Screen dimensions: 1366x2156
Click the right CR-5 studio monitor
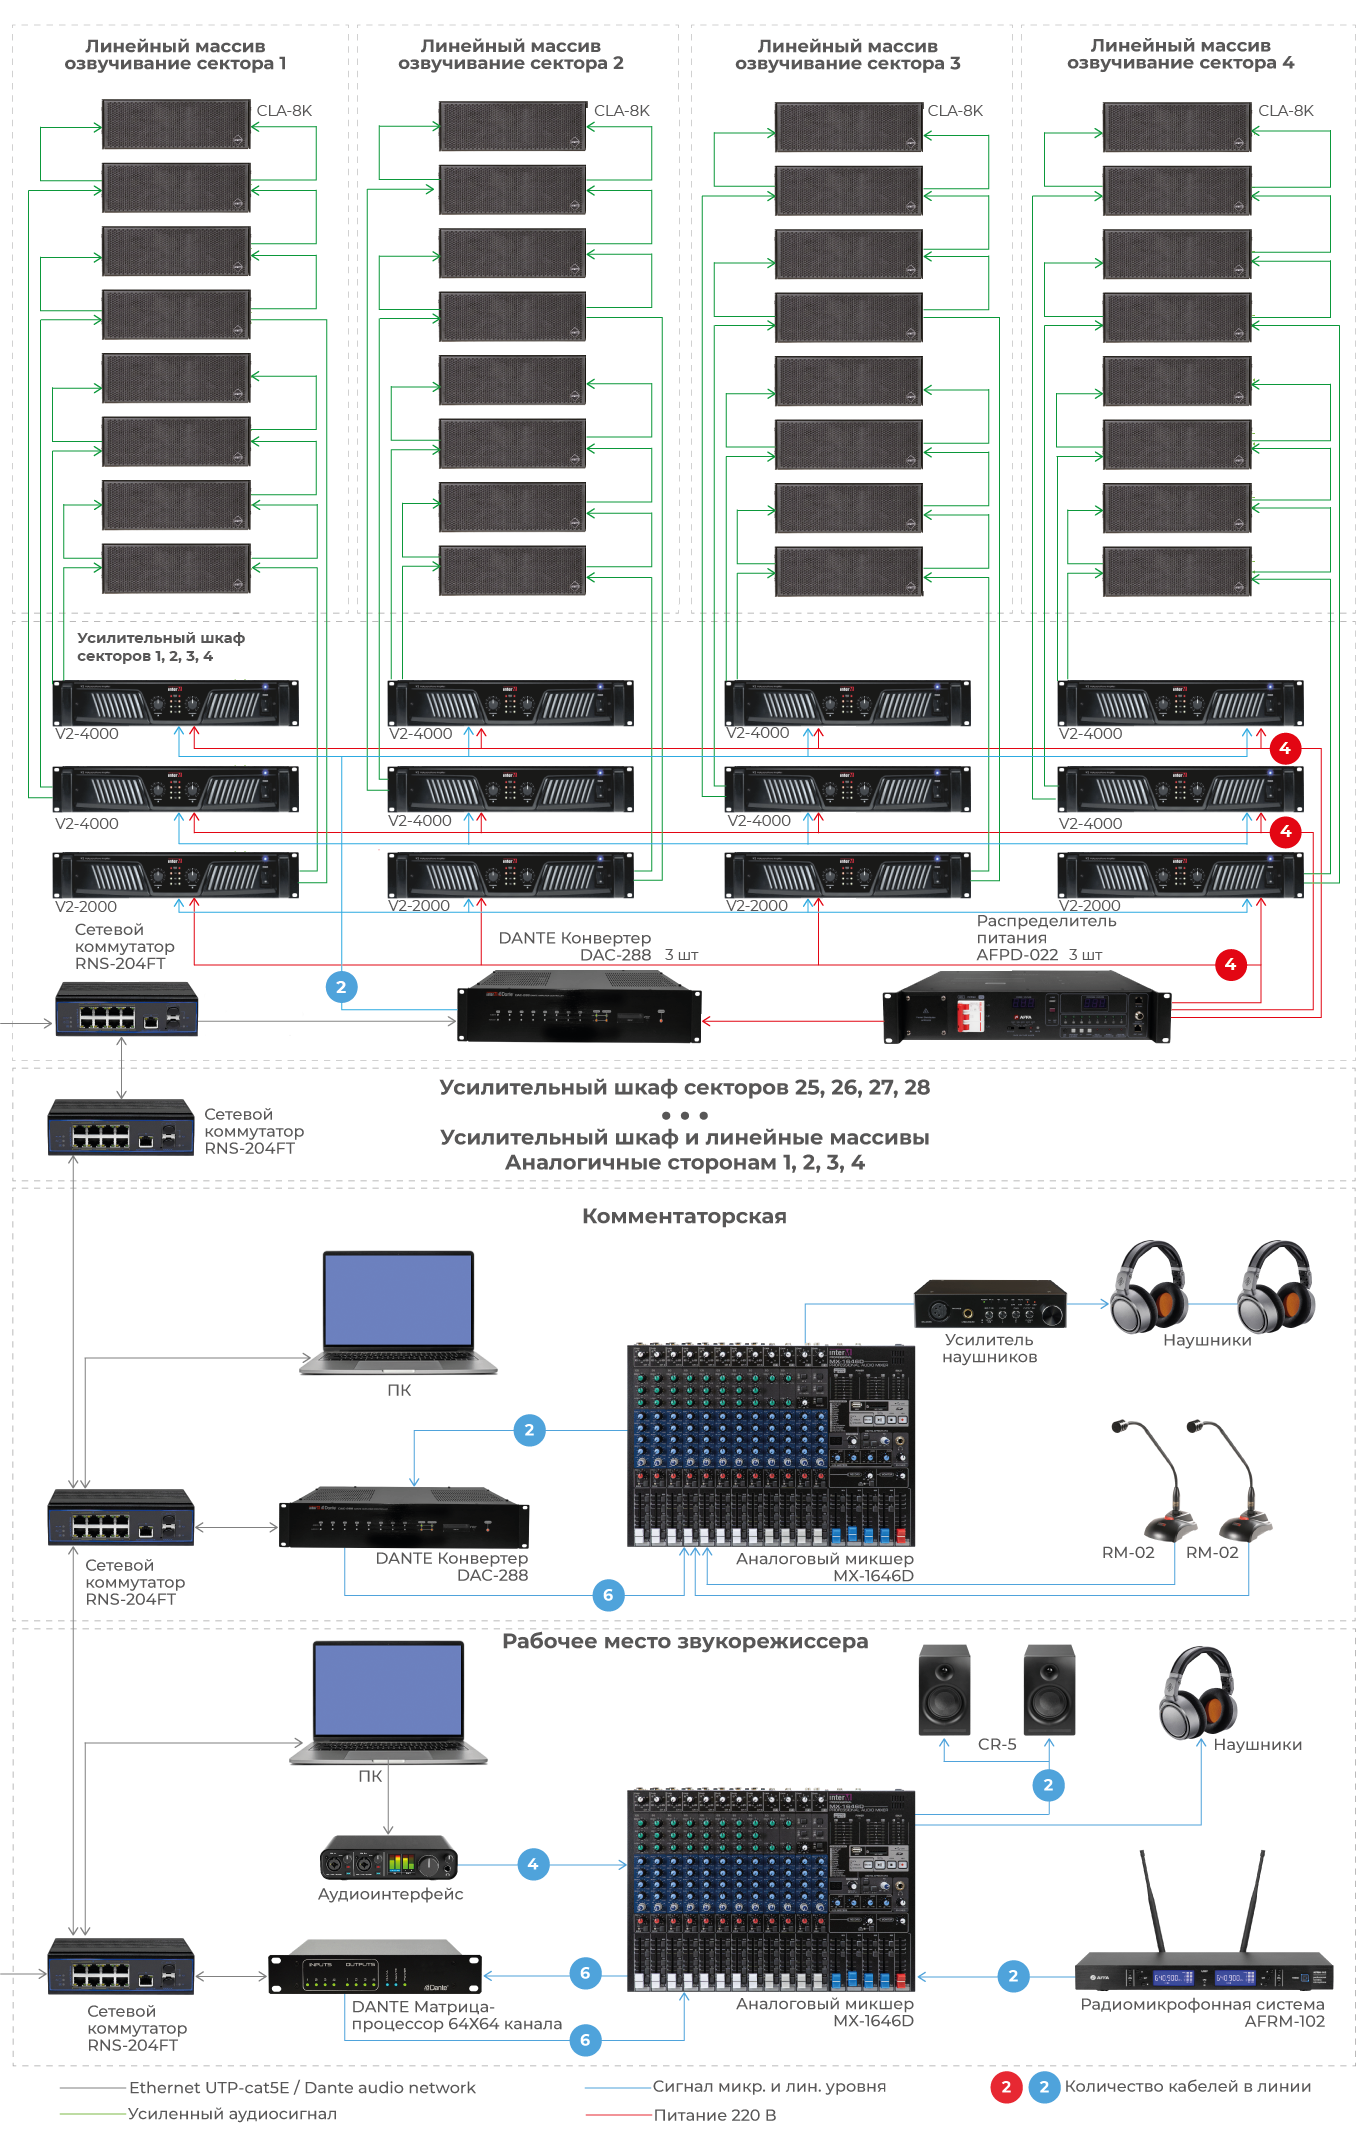pyautogui.click(x=1049, y=1690)
